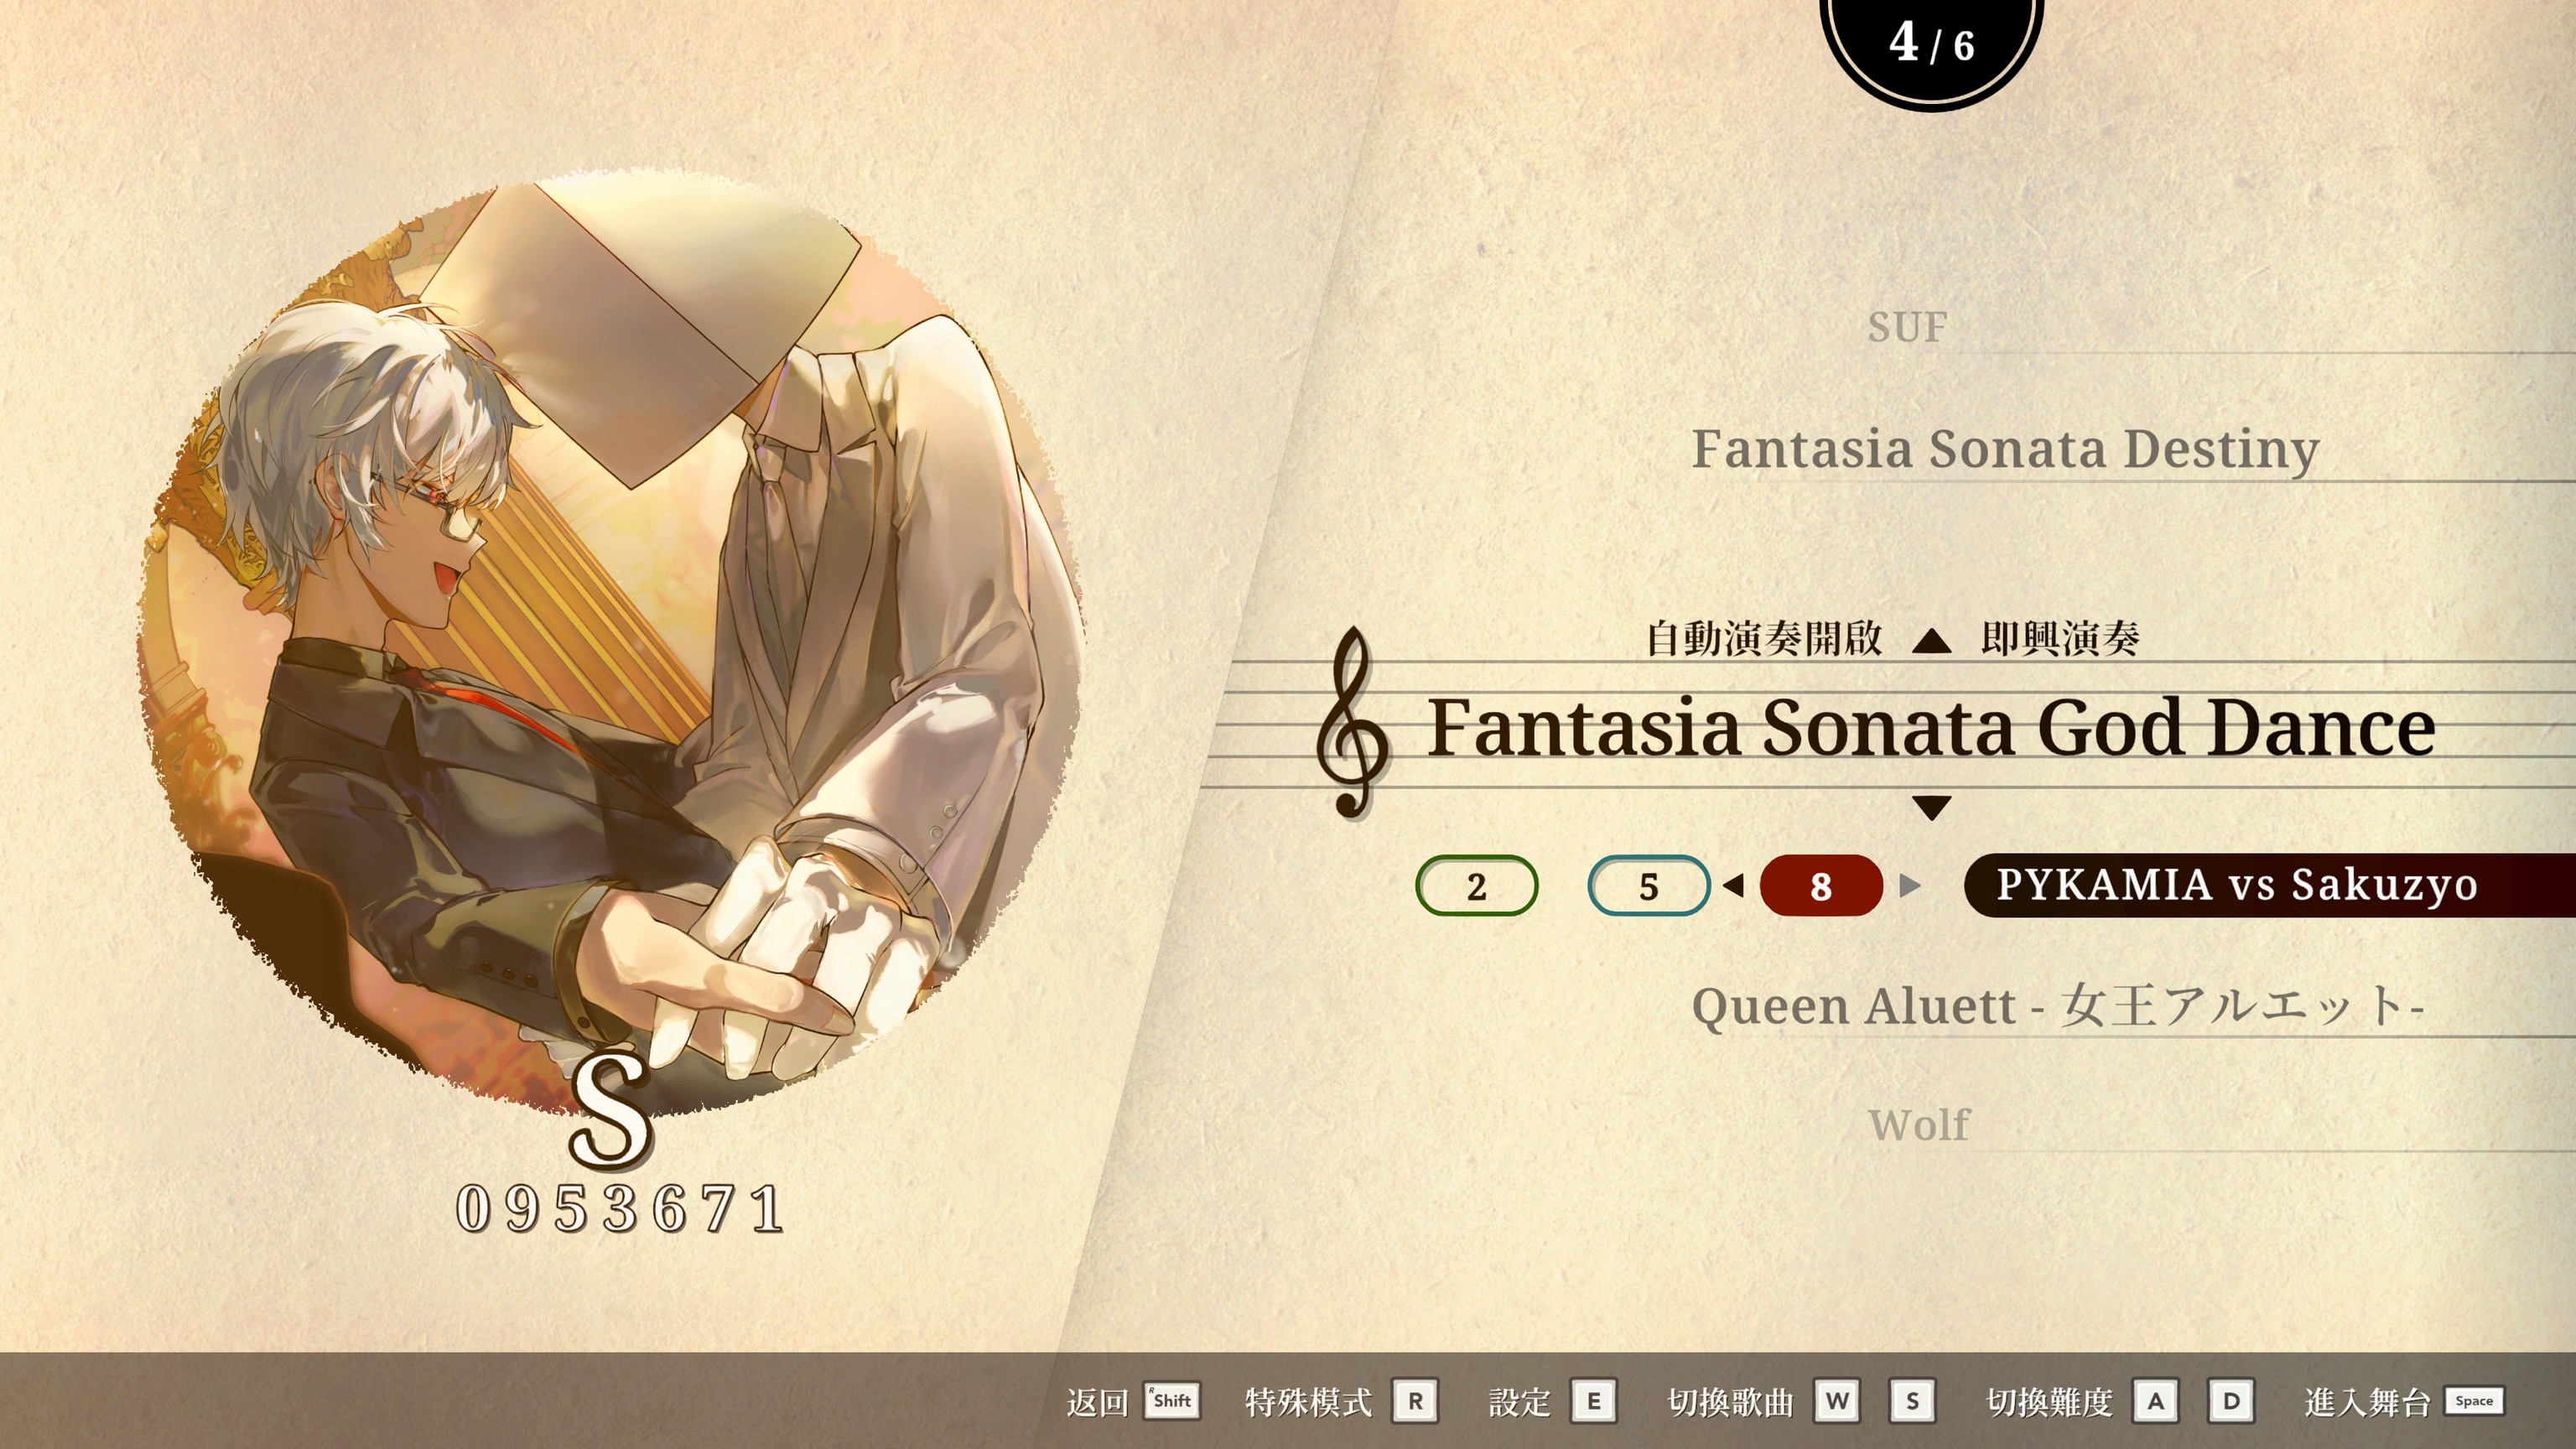Click the right arrow beside difficulty 8
Image resolution: width=2576 pixels, height=1449 pixels.
tap(1909, 886)
